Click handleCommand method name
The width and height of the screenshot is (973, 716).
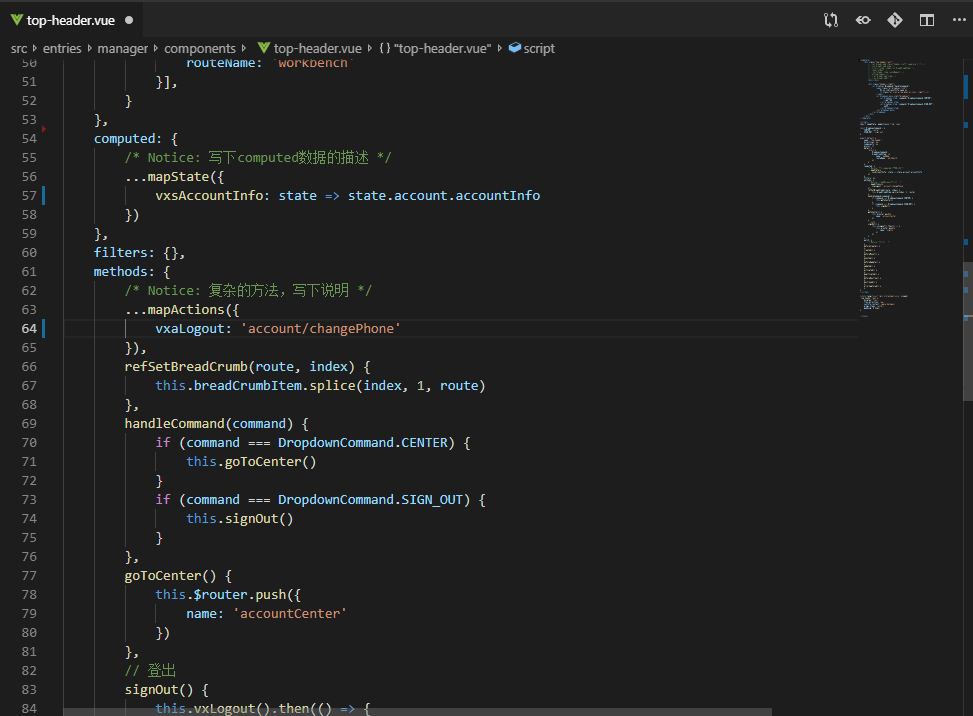(174, 423)
